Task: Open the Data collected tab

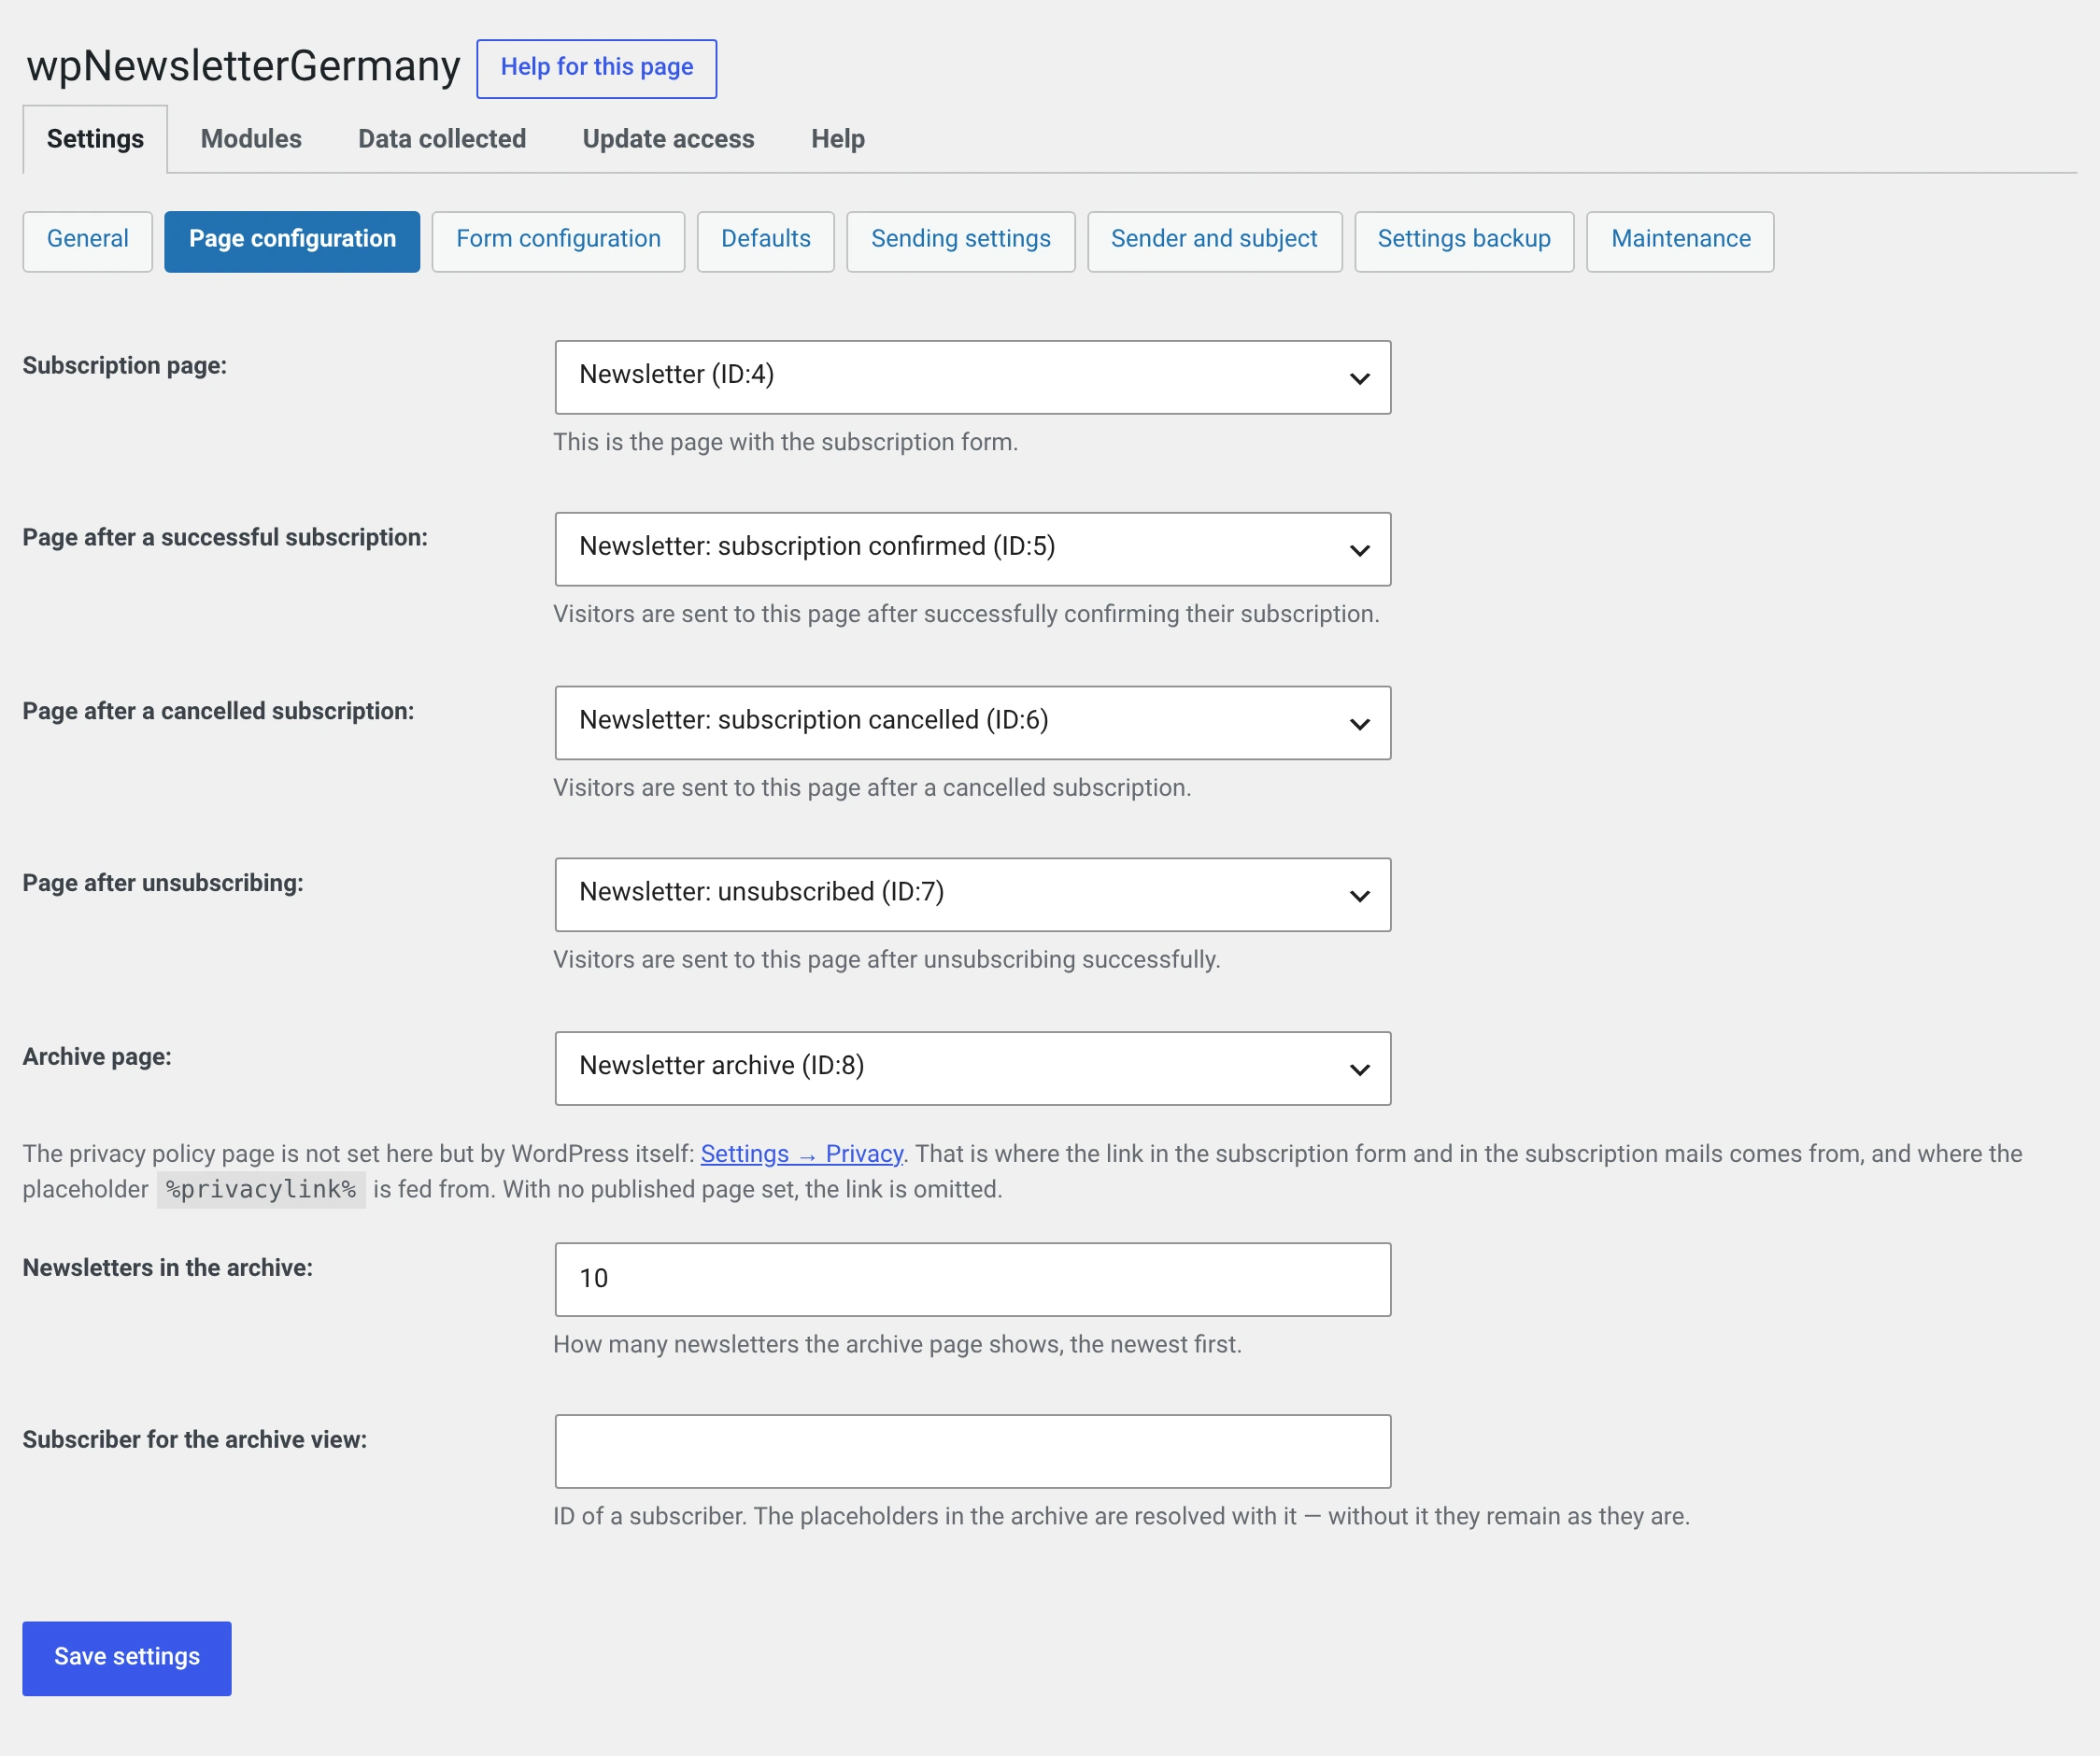Action: point(442,139)
